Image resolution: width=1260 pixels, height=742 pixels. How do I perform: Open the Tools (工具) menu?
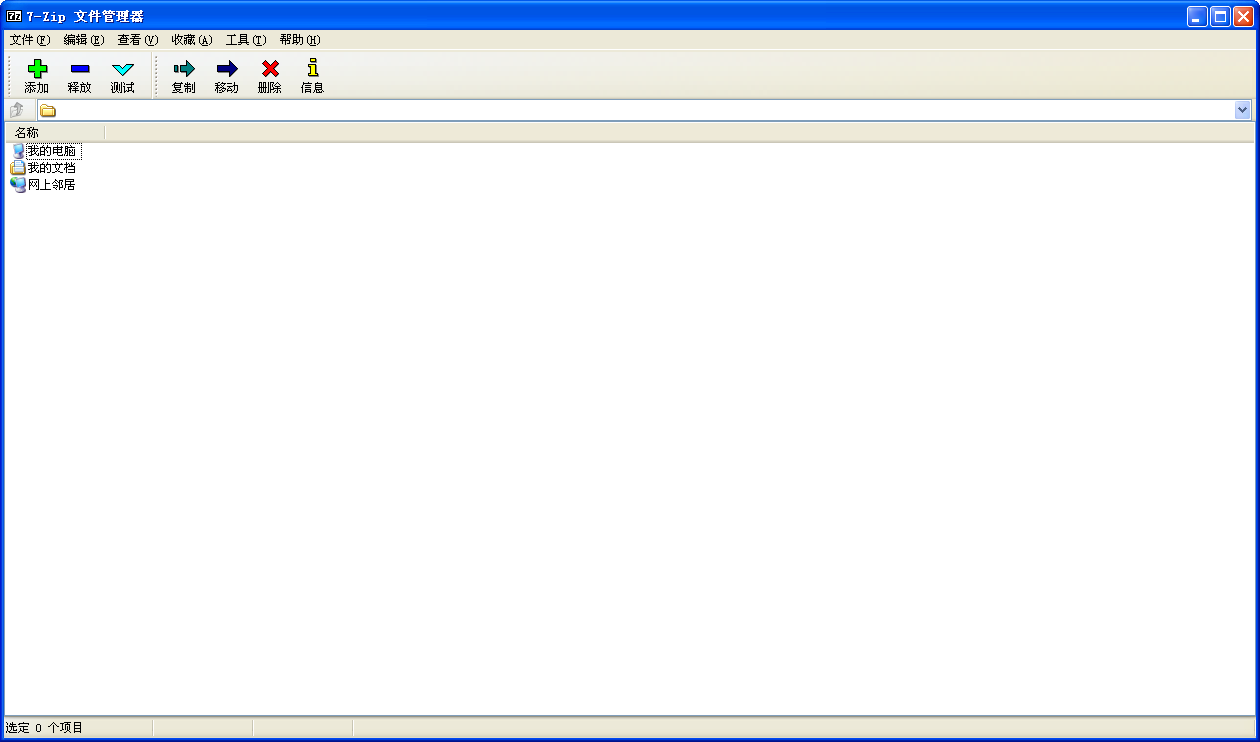pyautogui.click(x=245, y=40)
